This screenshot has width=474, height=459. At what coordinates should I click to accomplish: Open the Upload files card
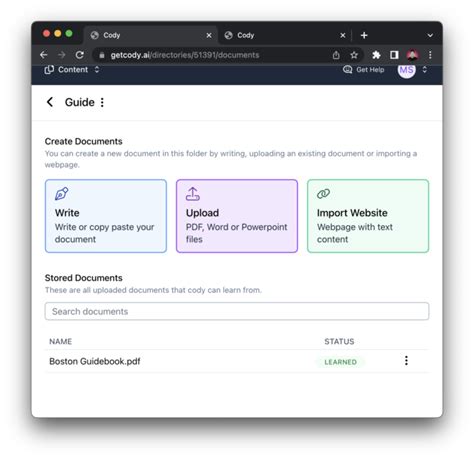point(237,216)
